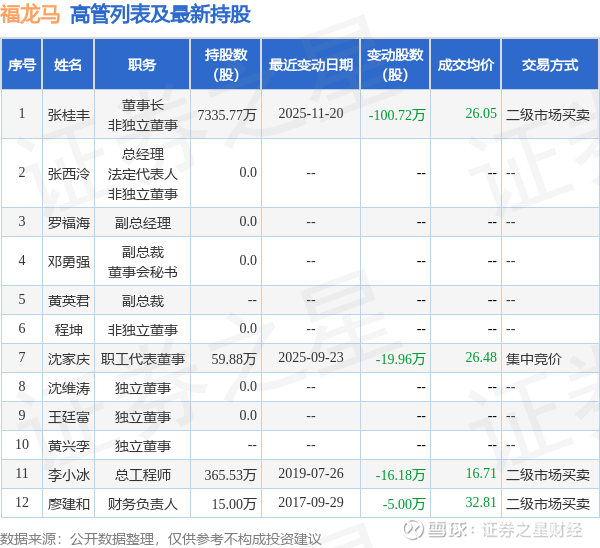The width and height of the screenshot is (600, 548).
Task: Select the 职务 column header
Action: click(142, 64)
